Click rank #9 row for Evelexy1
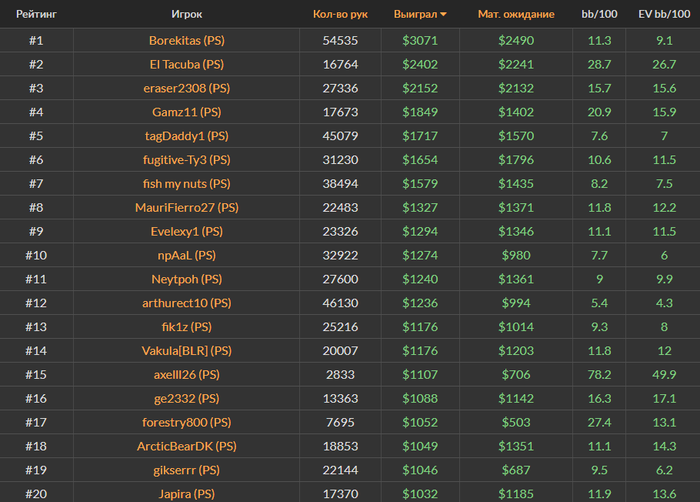700x502 pixels. point(350,231)
